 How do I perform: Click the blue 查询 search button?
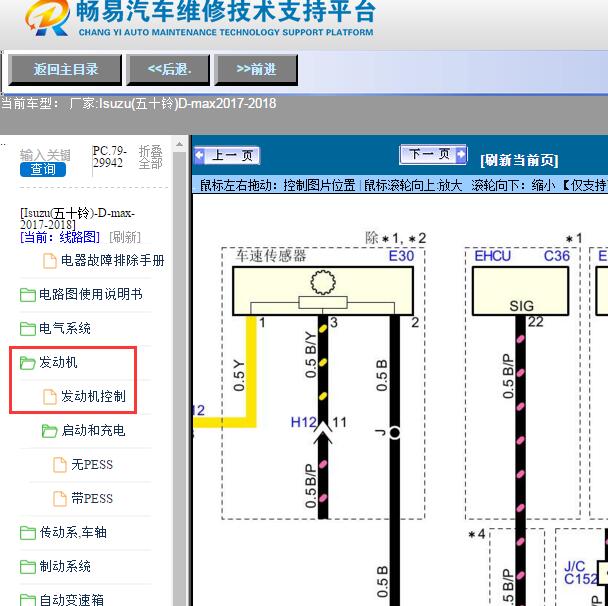pyautogui.click(x=43, y=169)
